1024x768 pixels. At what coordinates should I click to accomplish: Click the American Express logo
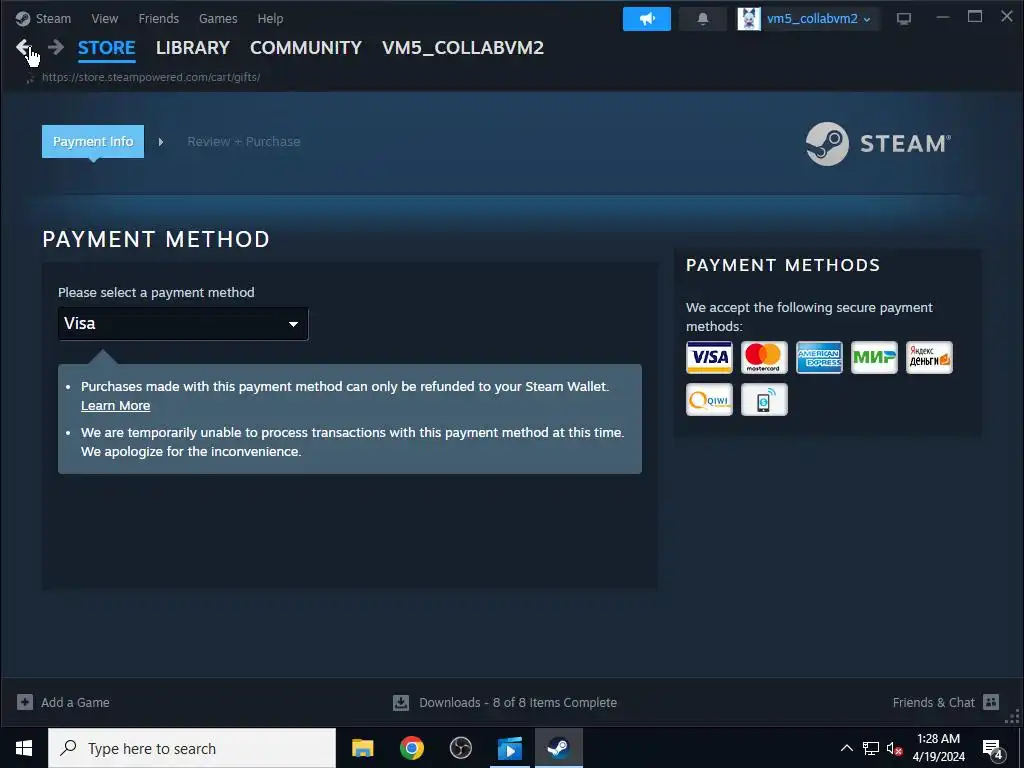819,357
